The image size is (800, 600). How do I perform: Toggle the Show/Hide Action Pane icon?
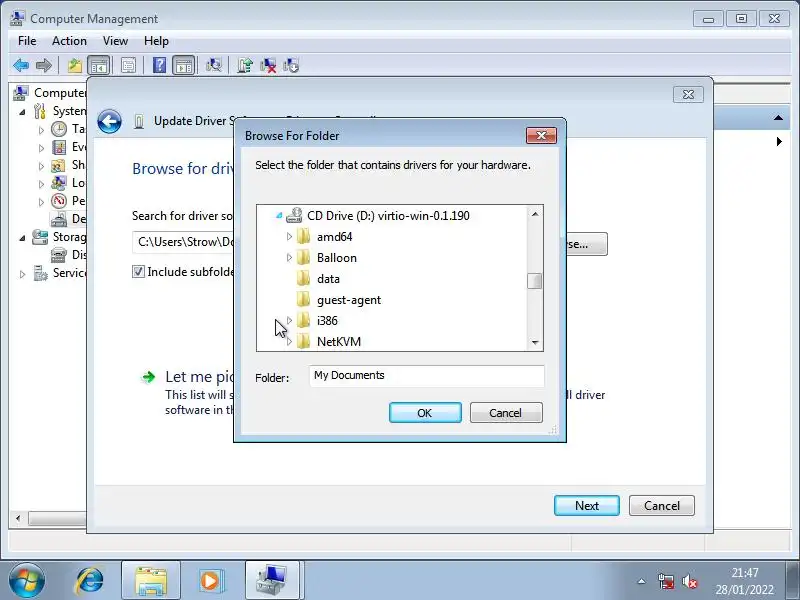click(183, 65)
